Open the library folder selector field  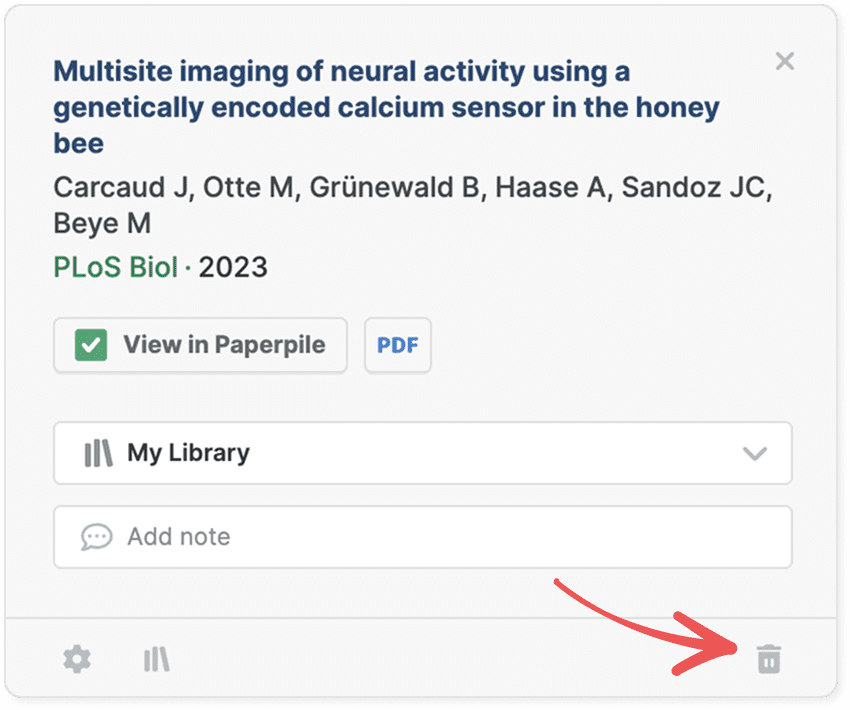[422, 453]
